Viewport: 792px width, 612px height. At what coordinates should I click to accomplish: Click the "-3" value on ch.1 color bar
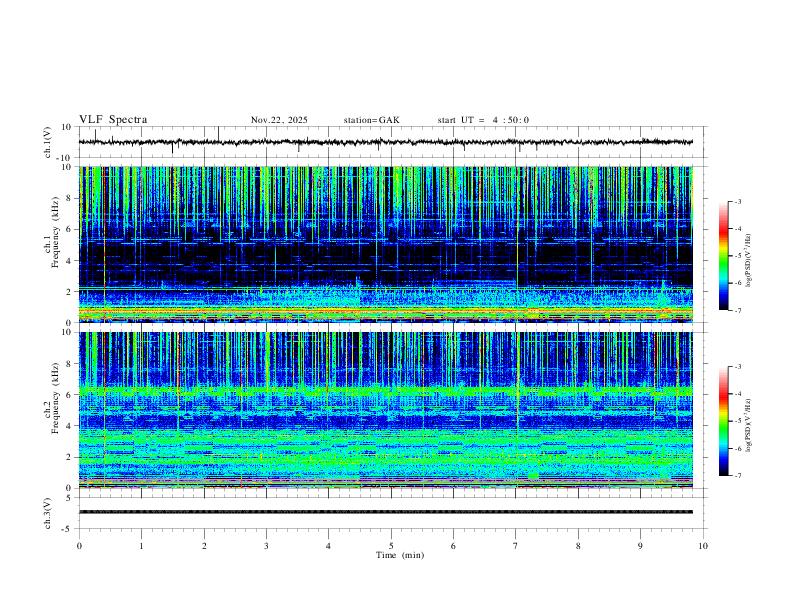point(737,201)
